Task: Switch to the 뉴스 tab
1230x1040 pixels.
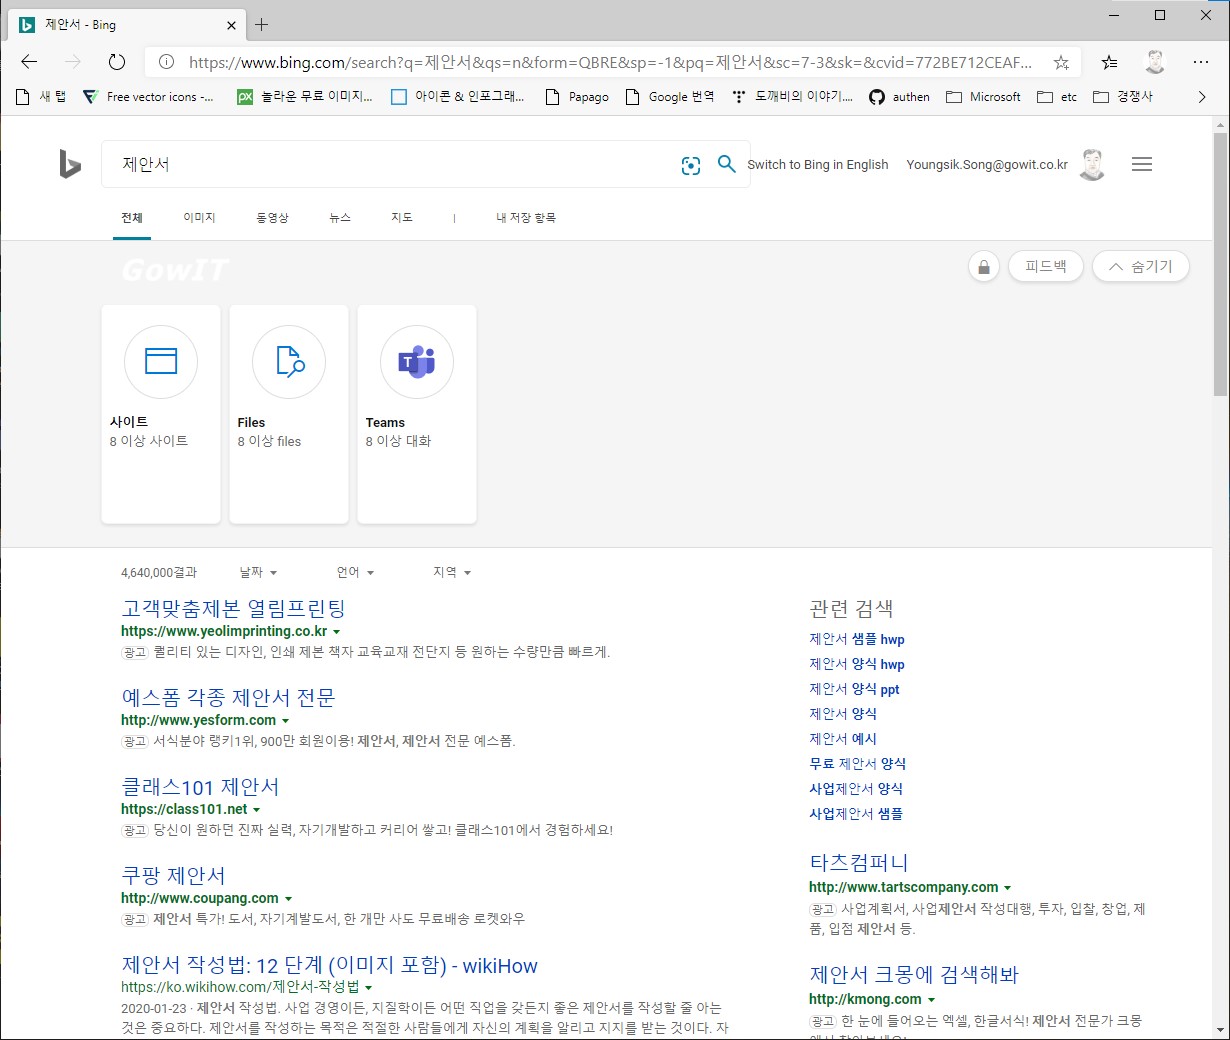Action: click(x=340, y=217)
